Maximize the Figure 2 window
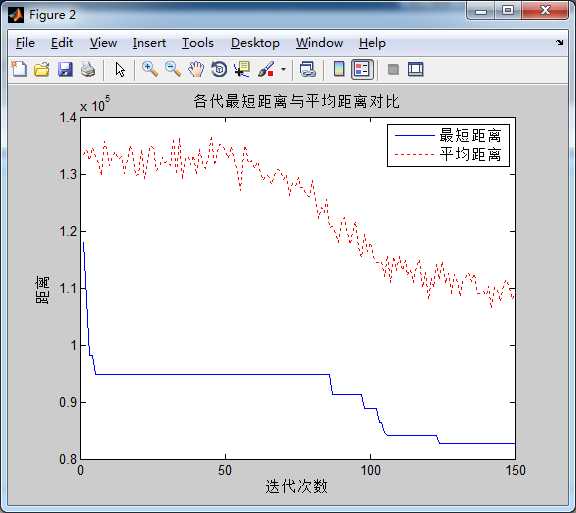Image resolution: width=576 pixels, height=513 pixels. pyautogui.click(x=508, y=11)
